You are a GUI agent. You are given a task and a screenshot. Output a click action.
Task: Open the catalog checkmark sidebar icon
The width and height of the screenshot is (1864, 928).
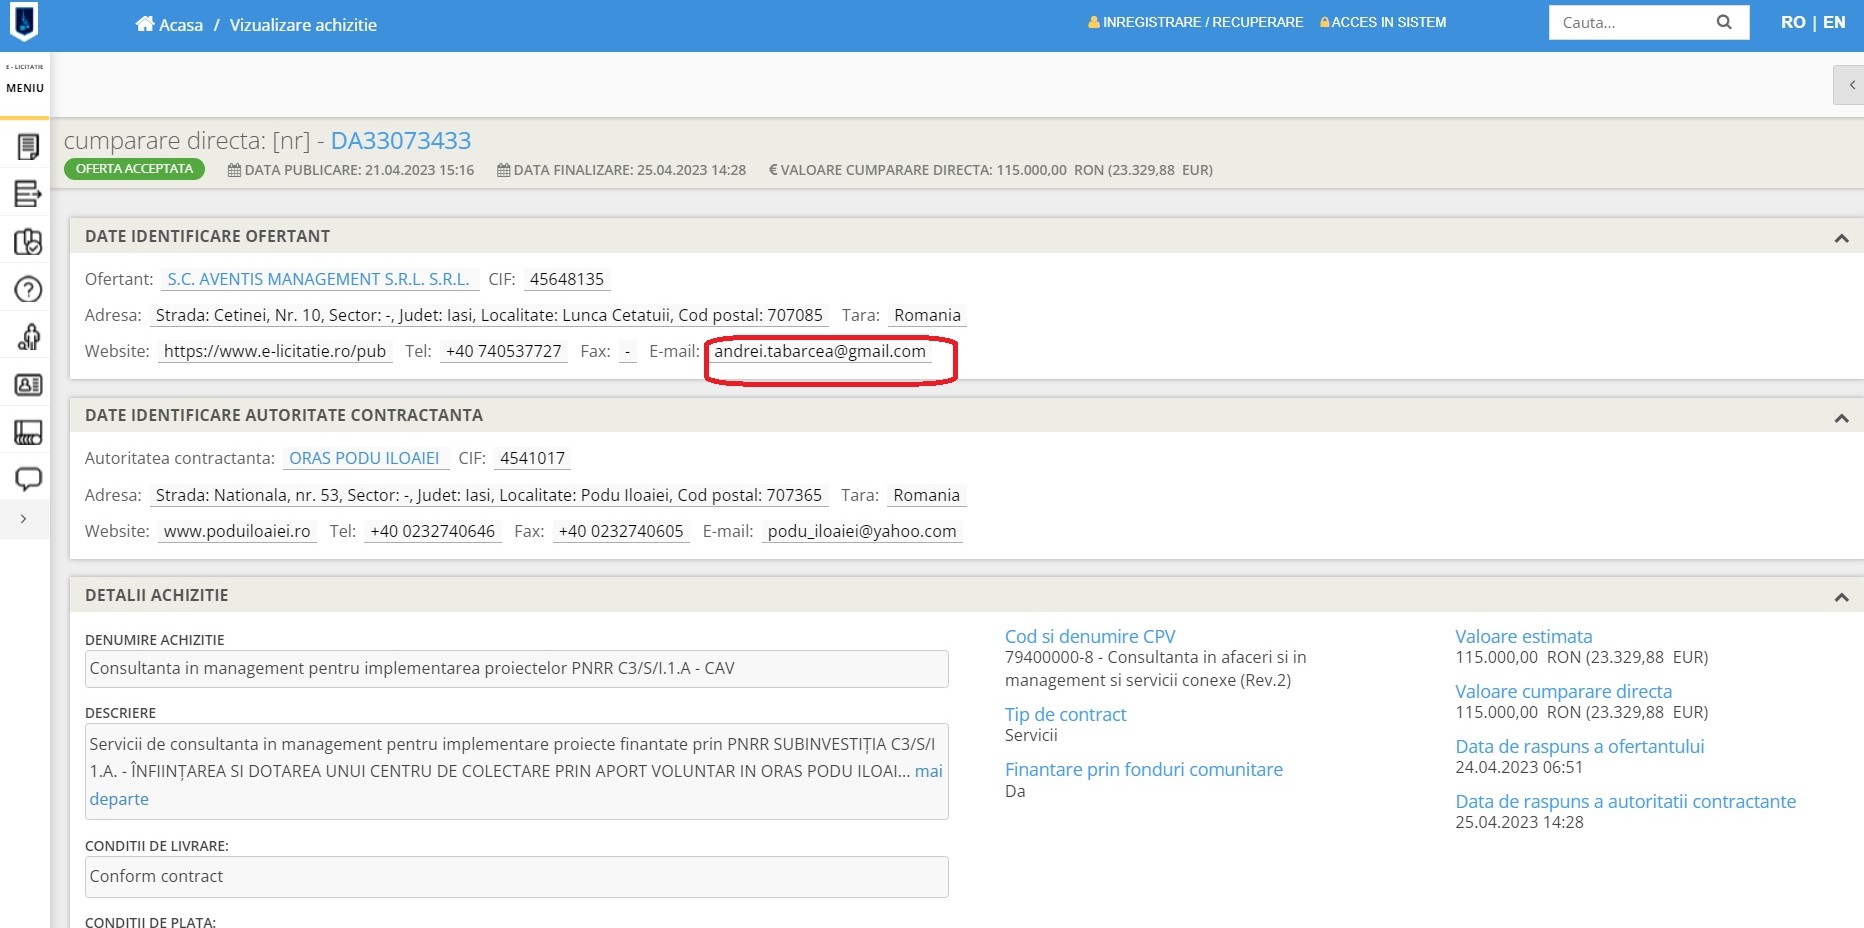point(28,242)
